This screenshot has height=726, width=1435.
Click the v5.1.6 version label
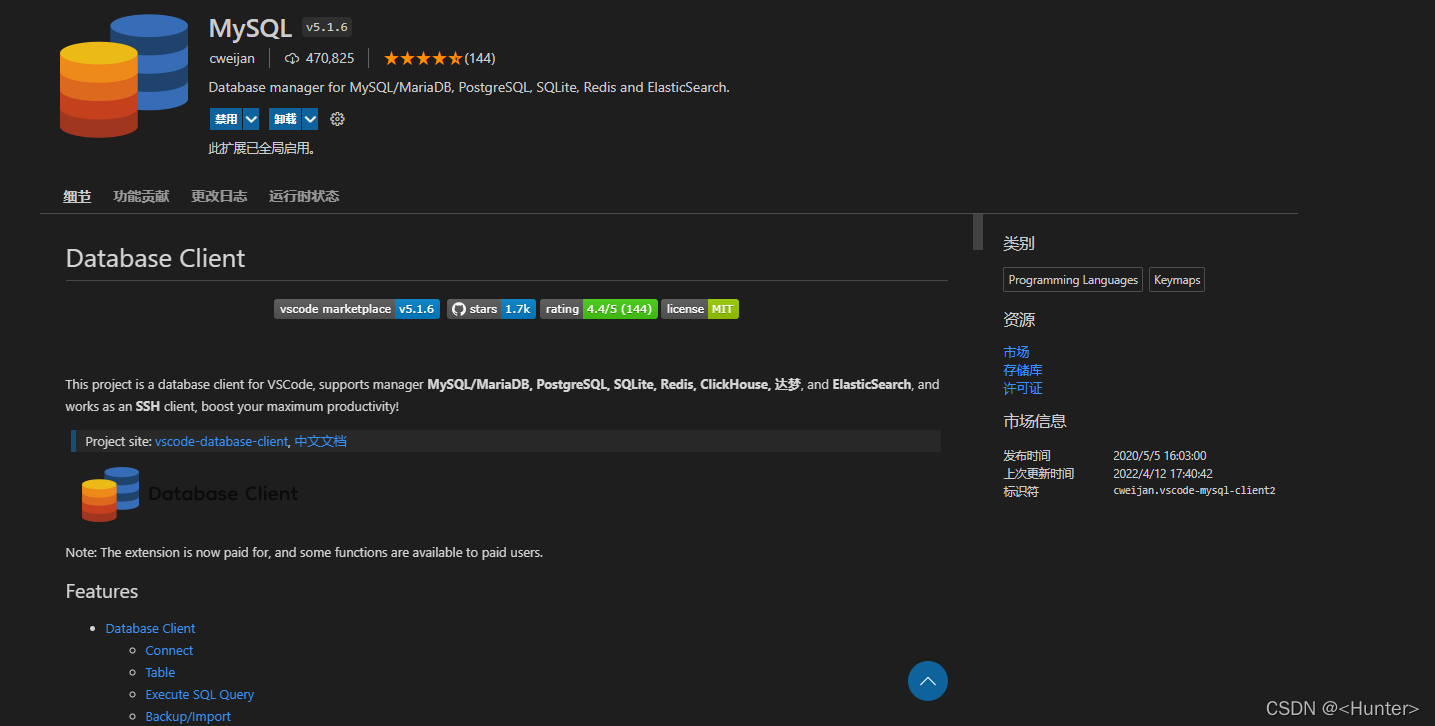(x=327, y=27)
